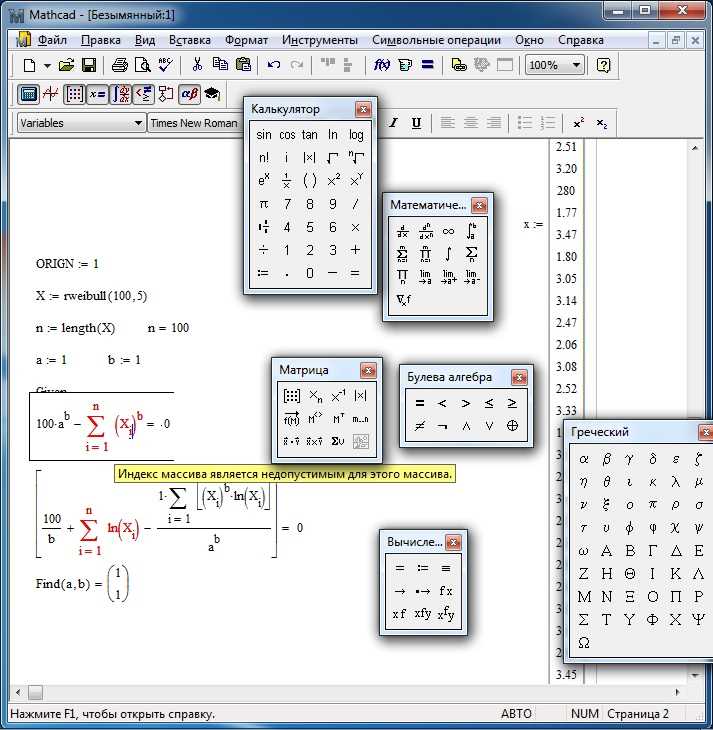Click the sin button in Calculator
The height and width of the screenshot is (730, 713).
click(264, 135)
